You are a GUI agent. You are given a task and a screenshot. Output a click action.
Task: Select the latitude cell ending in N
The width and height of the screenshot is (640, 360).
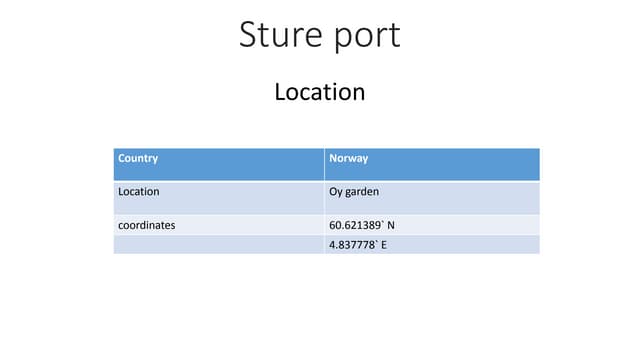(432, 225)
